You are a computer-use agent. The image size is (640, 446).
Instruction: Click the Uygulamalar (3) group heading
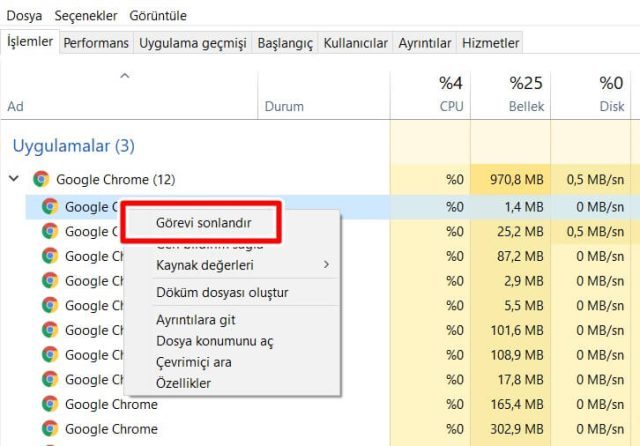73,146
